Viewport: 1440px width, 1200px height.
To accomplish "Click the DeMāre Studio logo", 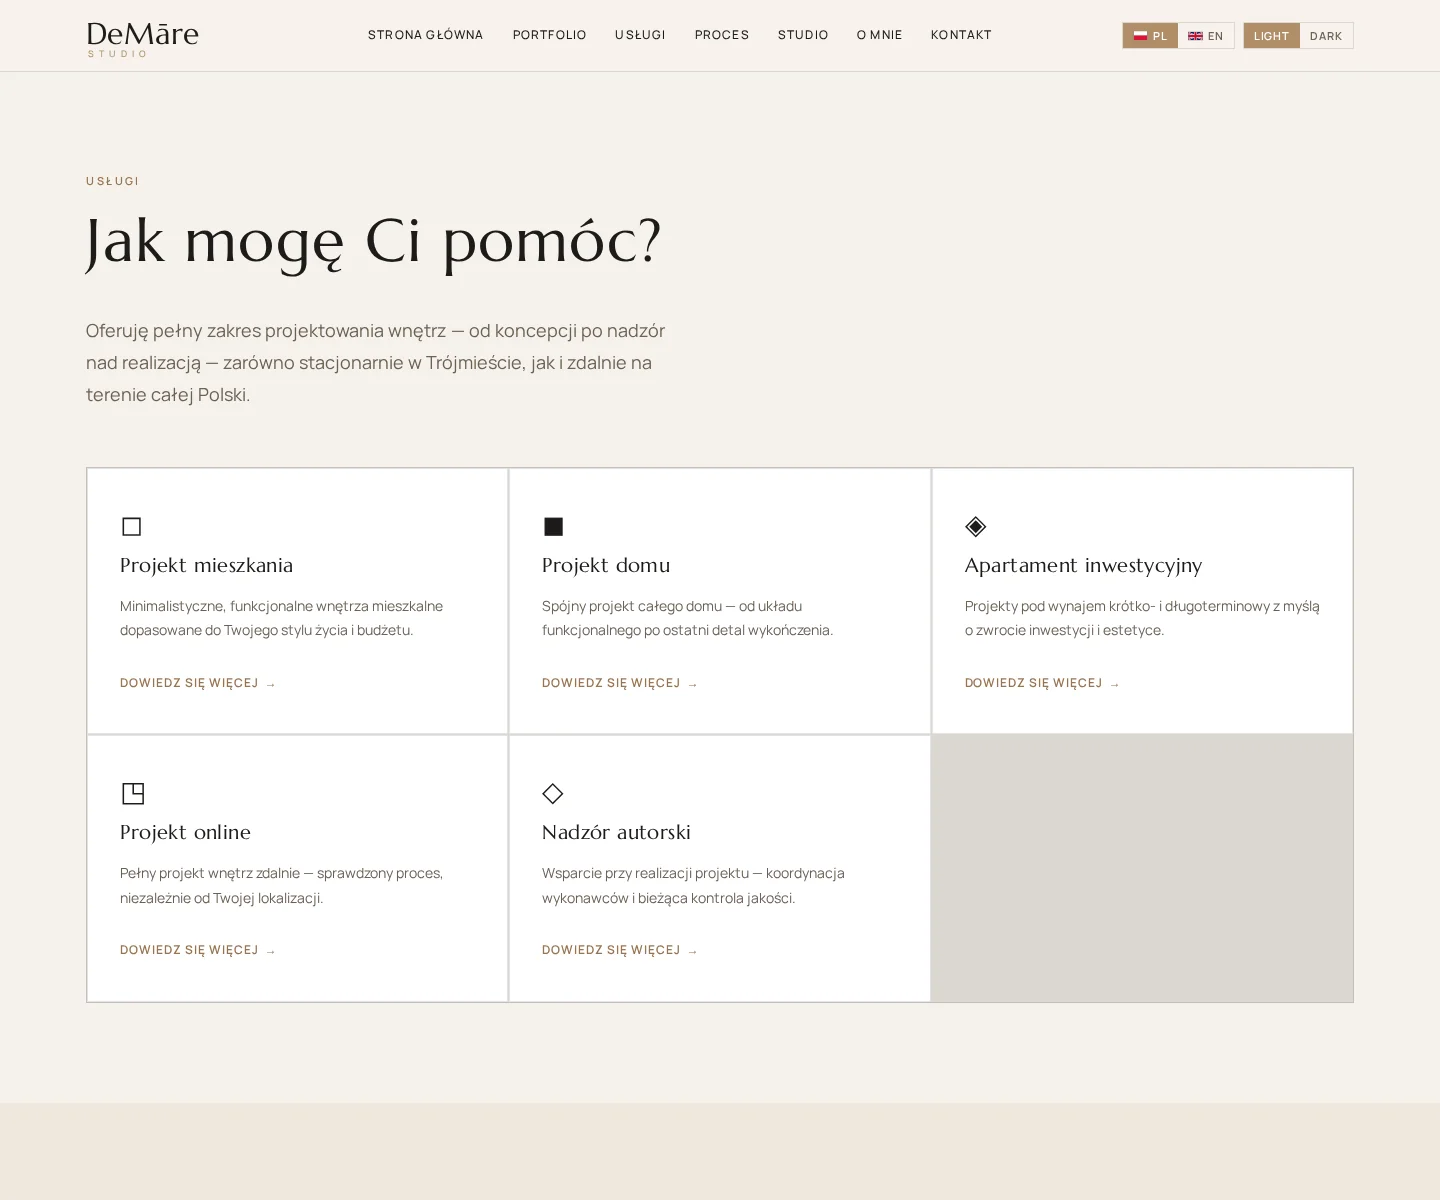I will pyautogui.click(x=142, y=38).
